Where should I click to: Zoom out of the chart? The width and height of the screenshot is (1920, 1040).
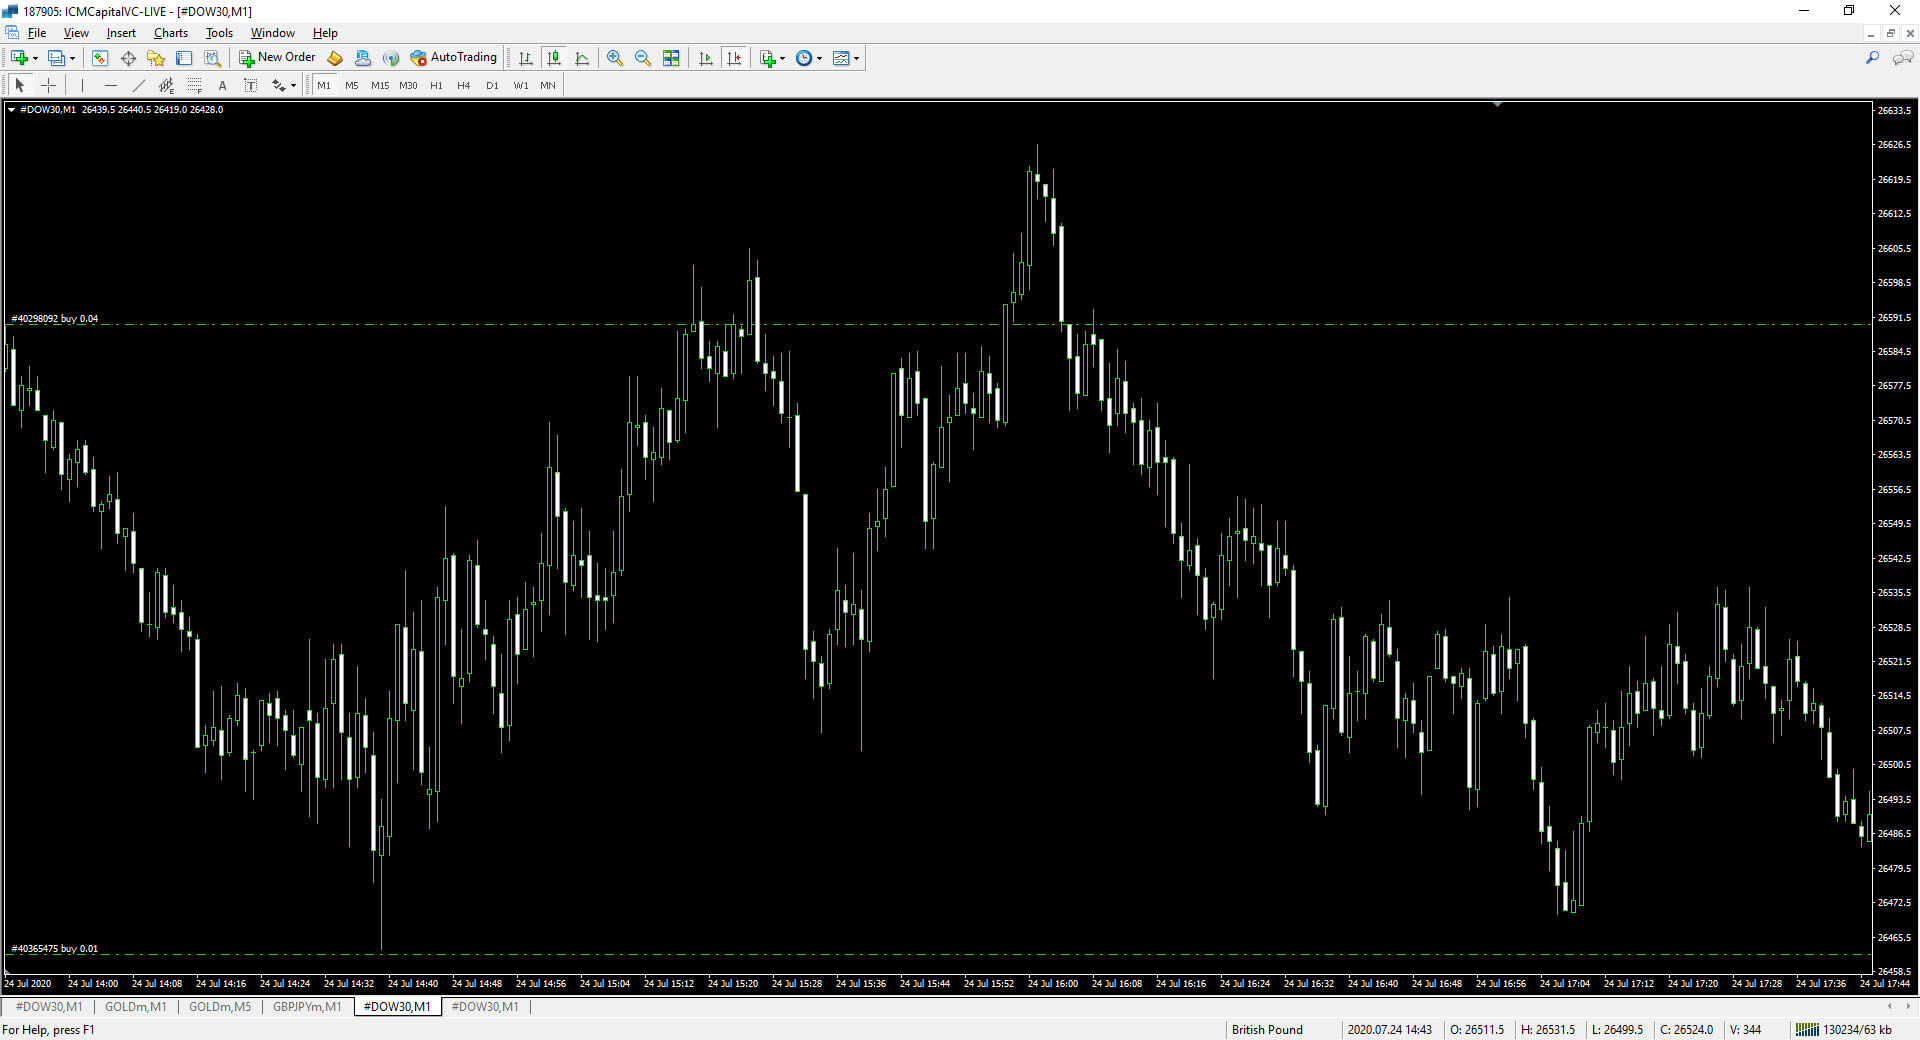[642, 58]
